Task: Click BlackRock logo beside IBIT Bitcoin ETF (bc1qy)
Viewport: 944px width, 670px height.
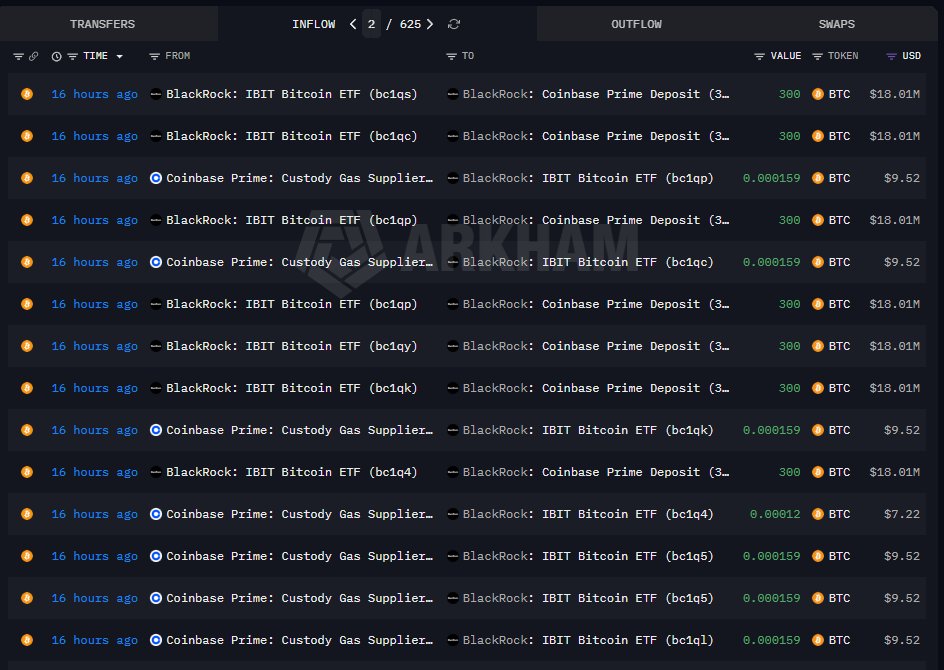Action: tap(156, 346)
